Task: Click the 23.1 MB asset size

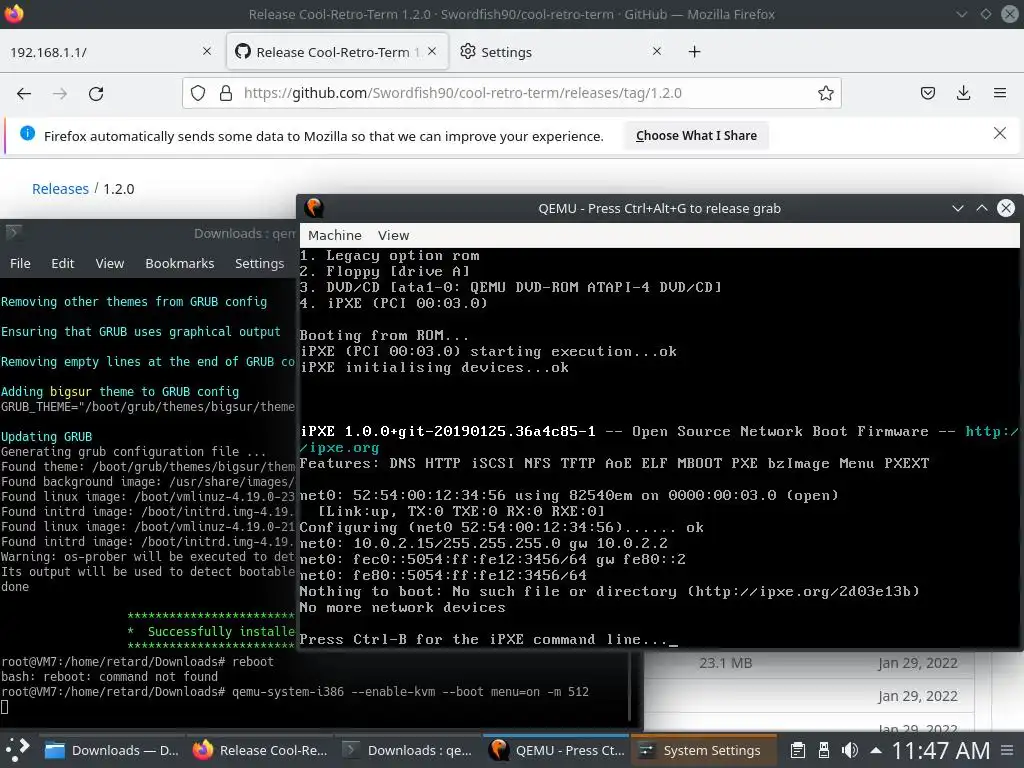Action: click(725, 663)
